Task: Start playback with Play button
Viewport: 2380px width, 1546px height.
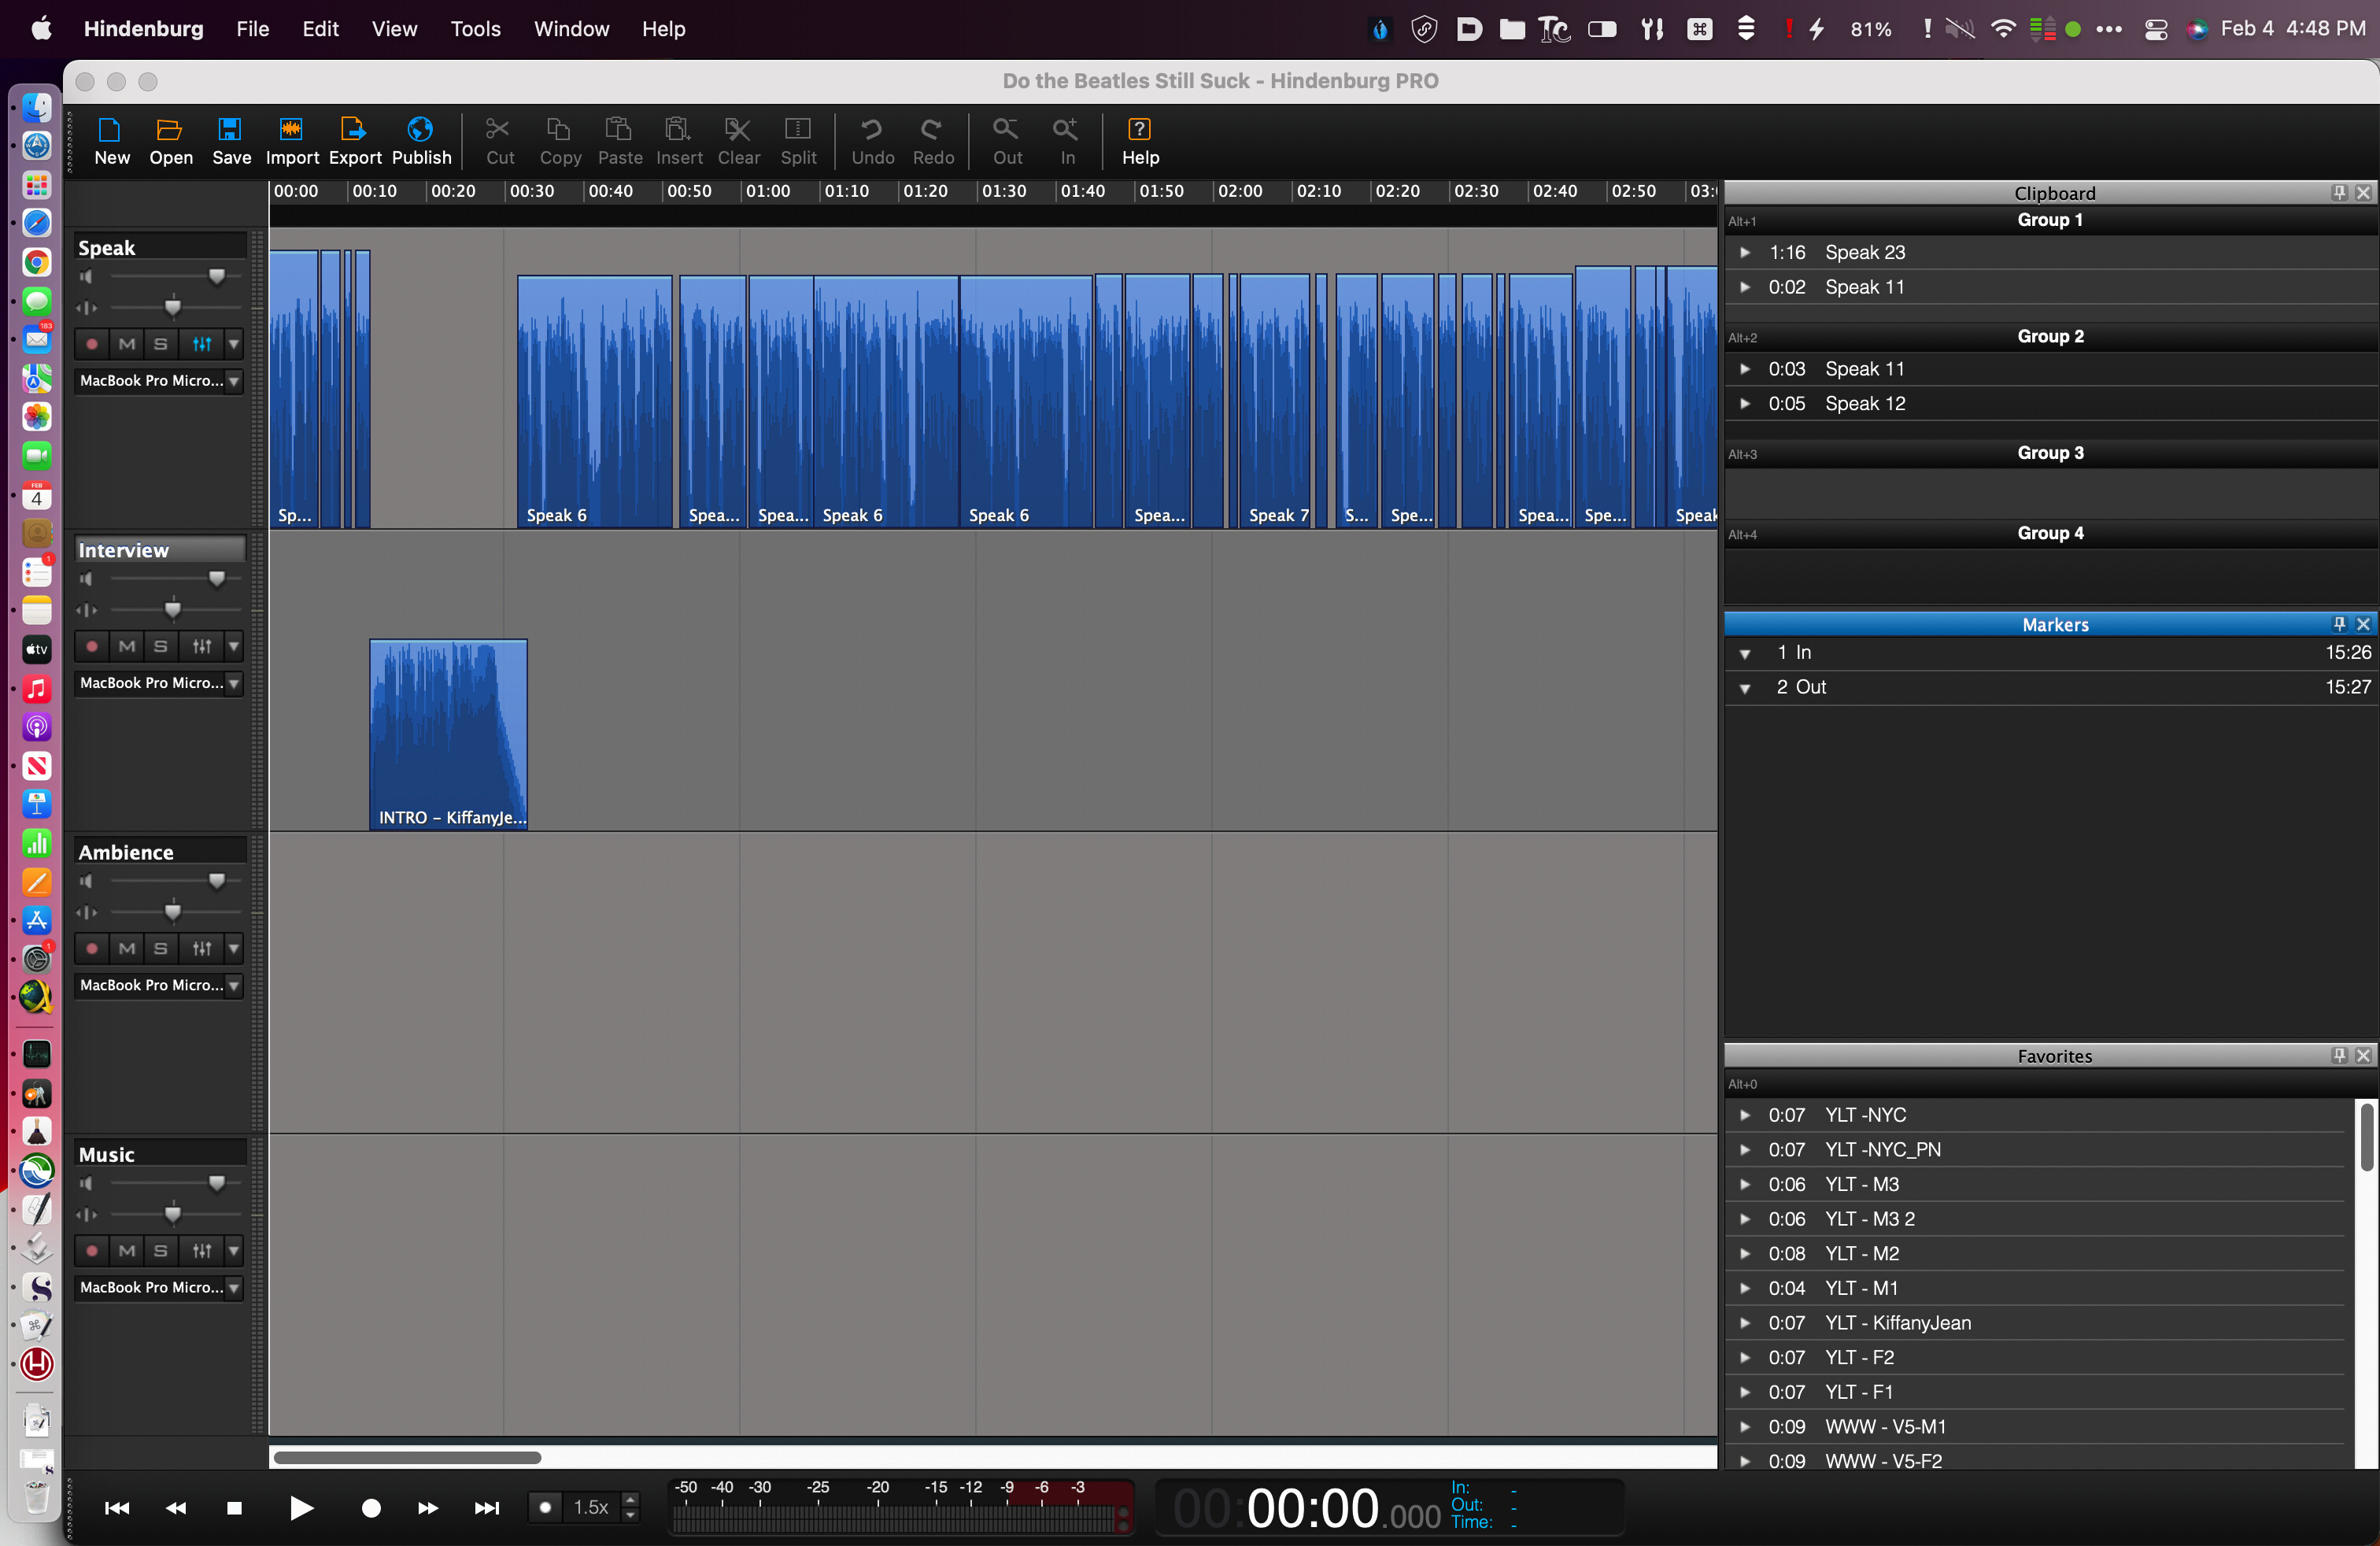Action: coord(301,1508)
